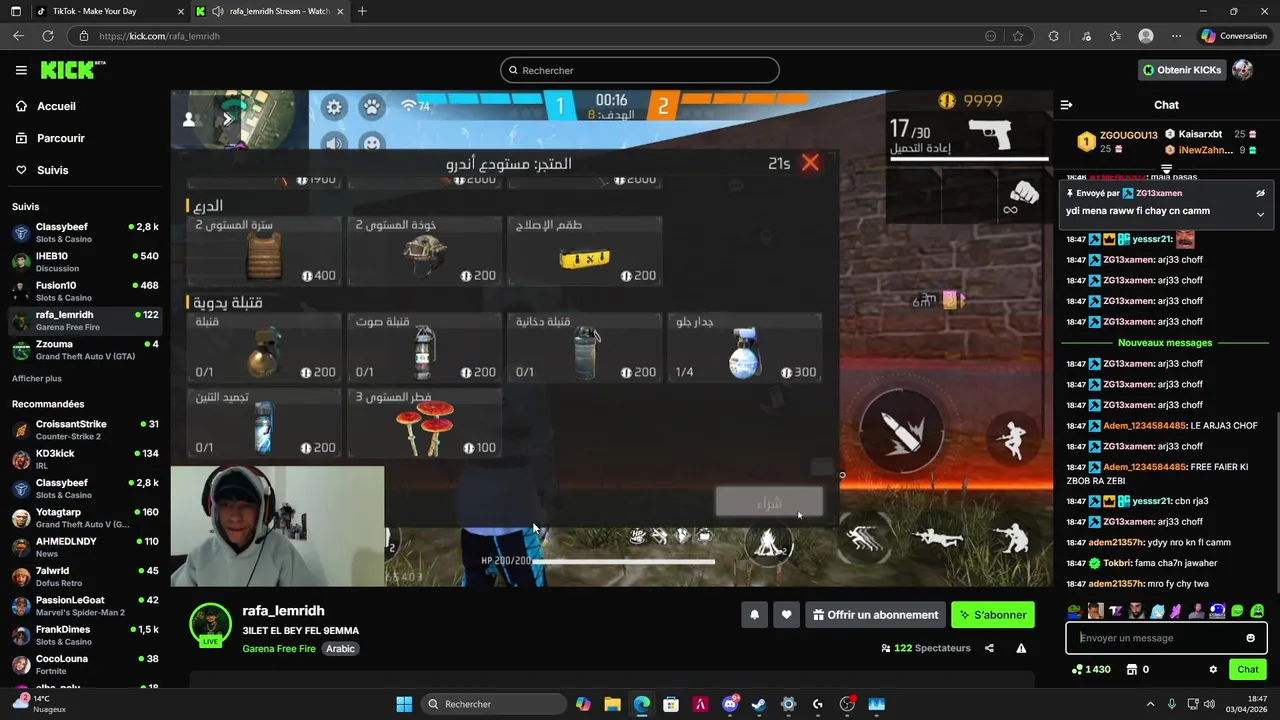
Task: Open the browser extensions puzzle icon
Action: point(1054,36)
